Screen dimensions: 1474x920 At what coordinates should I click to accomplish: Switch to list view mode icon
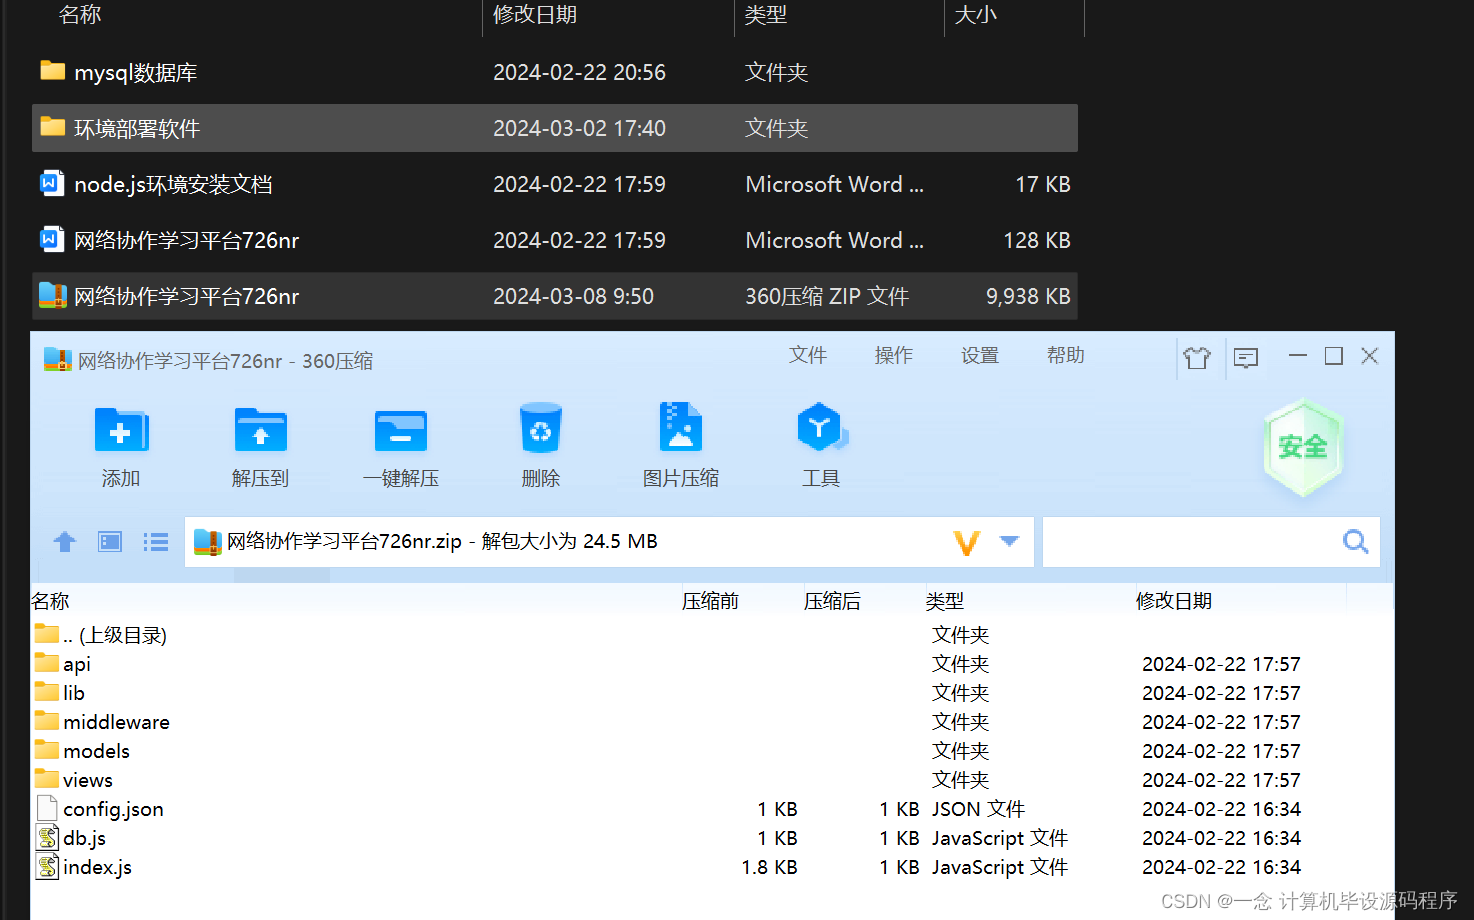click(x=155, y=541)
